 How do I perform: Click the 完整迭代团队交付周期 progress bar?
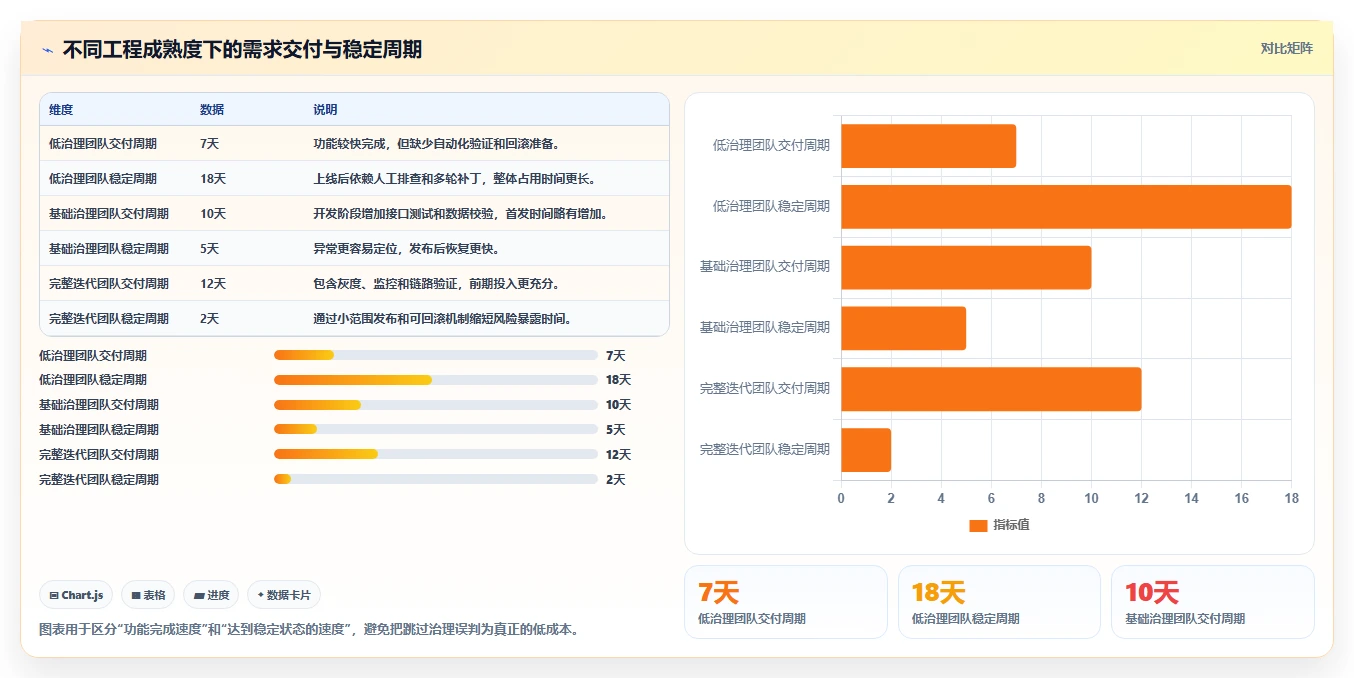pos(436,454)
